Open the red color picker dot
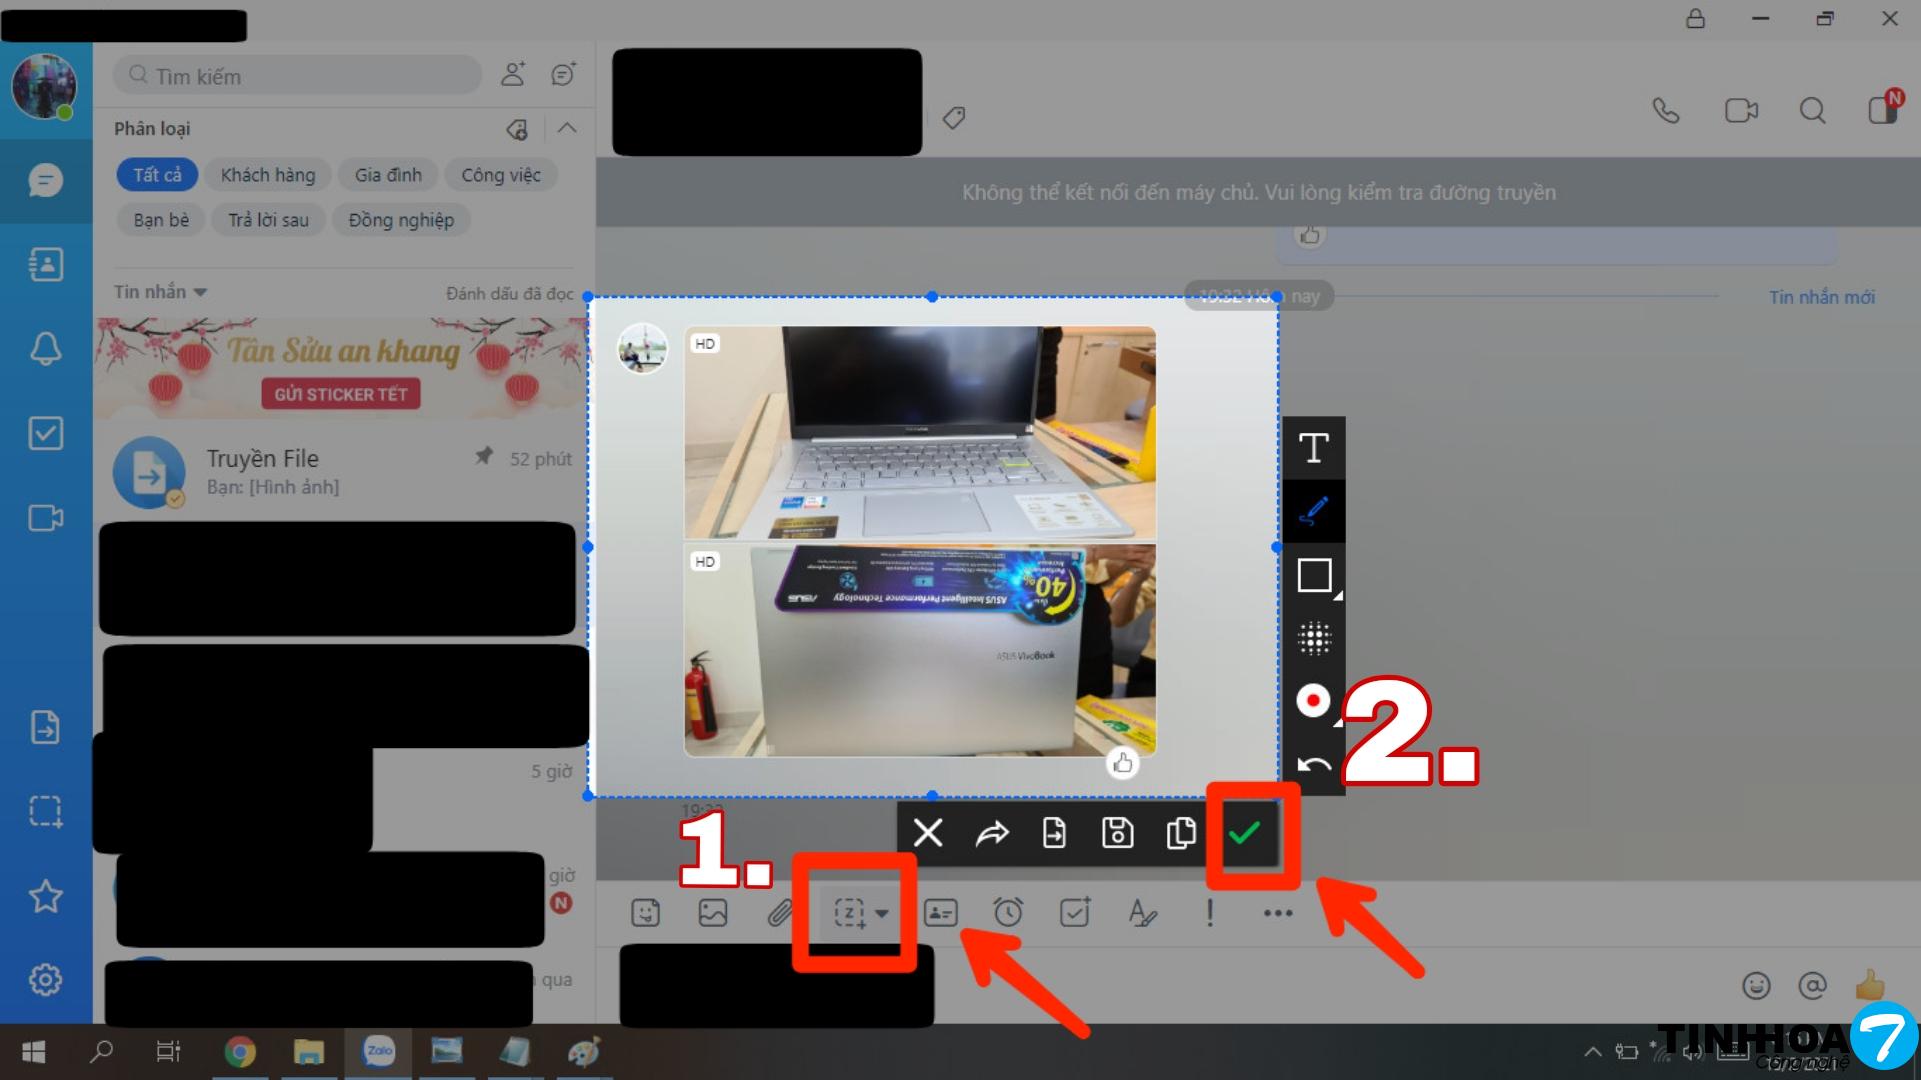The width and height of the screenshot is (1921, 1080). [1313, 700]
